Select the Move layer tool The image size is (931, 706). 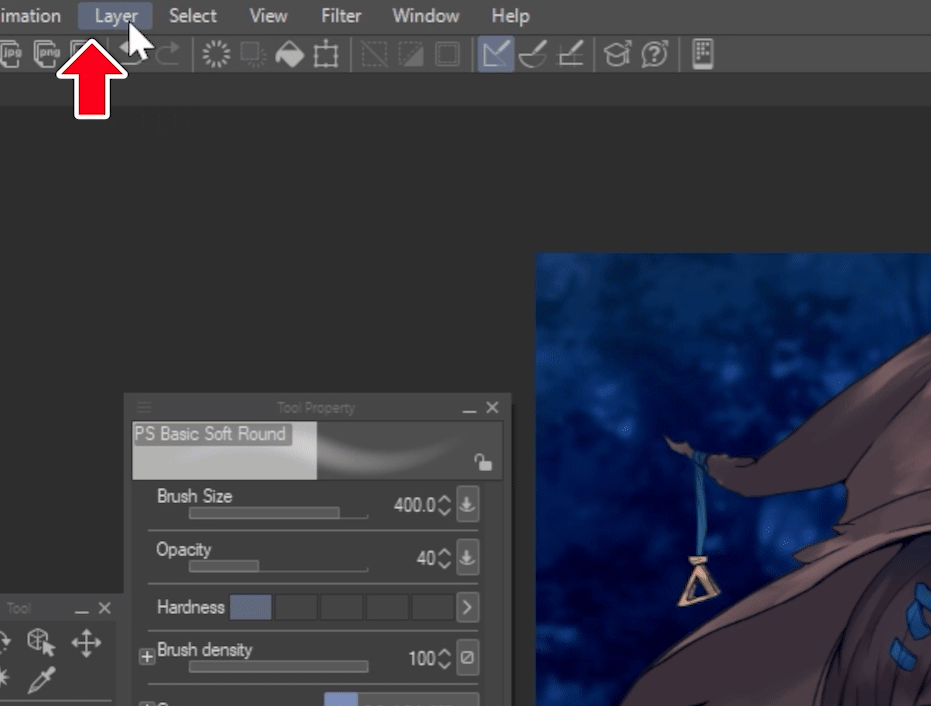pyautogui.click(x=86, y=642)
